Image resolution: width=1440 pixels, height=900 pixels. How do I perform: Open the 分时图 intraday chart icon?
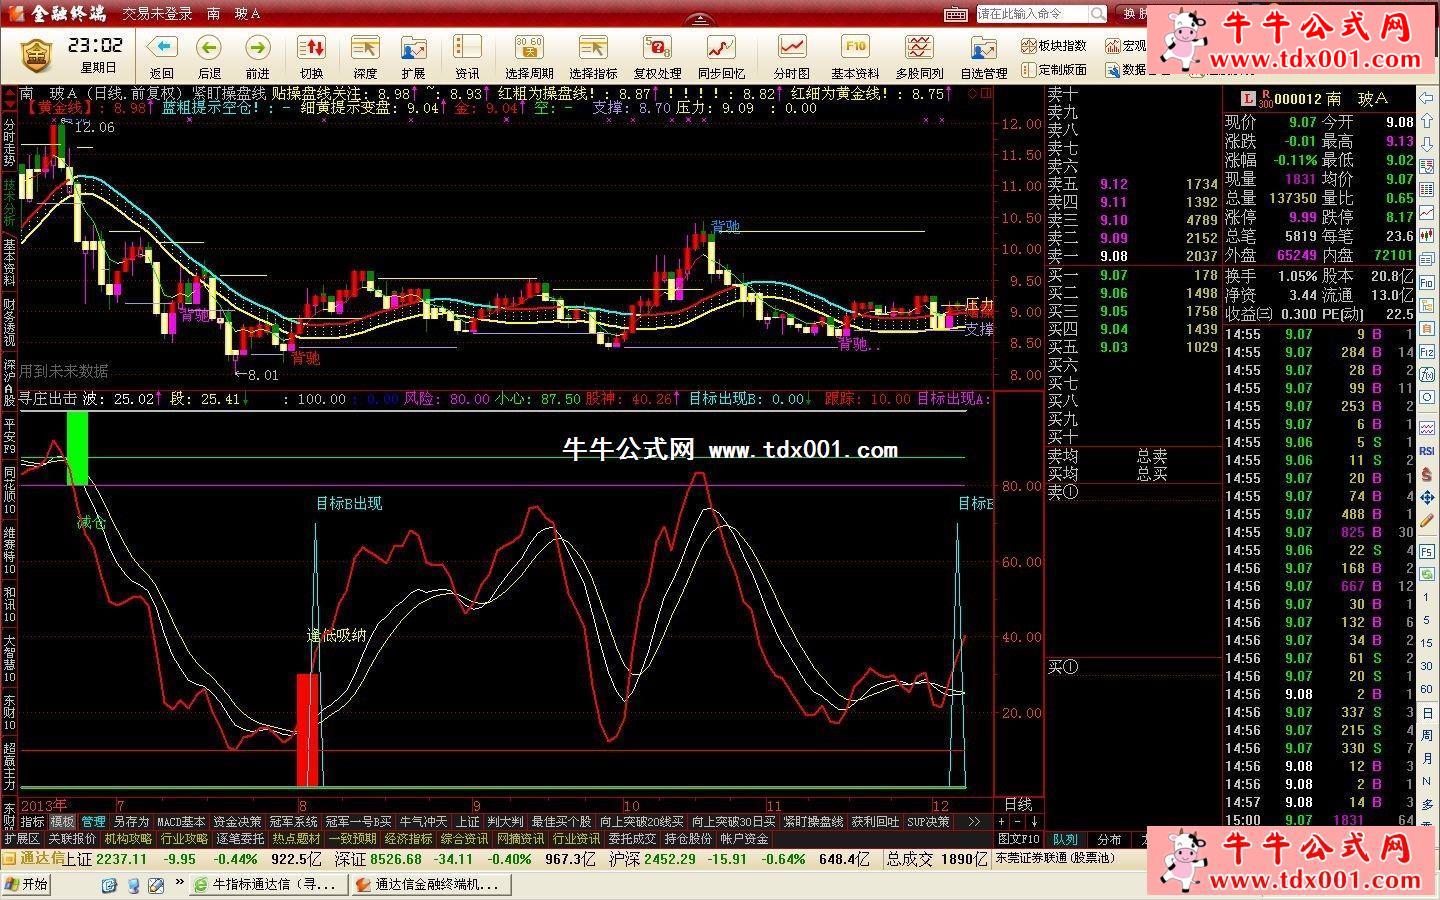[x=792, y=48]
